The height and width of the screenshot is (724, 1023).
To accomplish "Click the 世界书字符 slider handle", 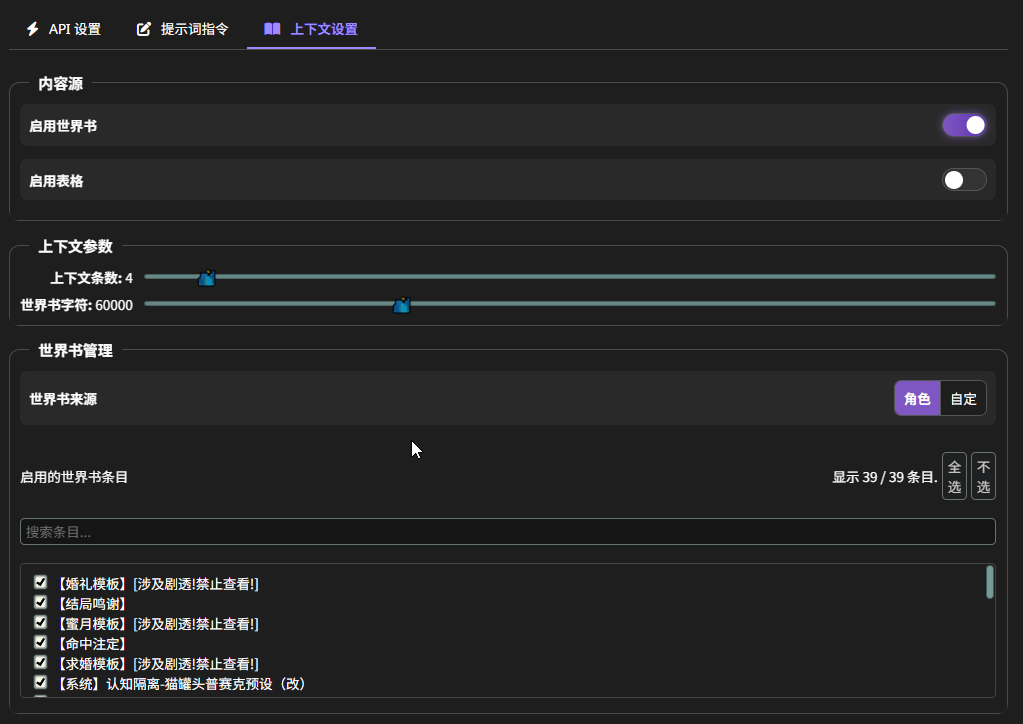I will click(402, 305).
